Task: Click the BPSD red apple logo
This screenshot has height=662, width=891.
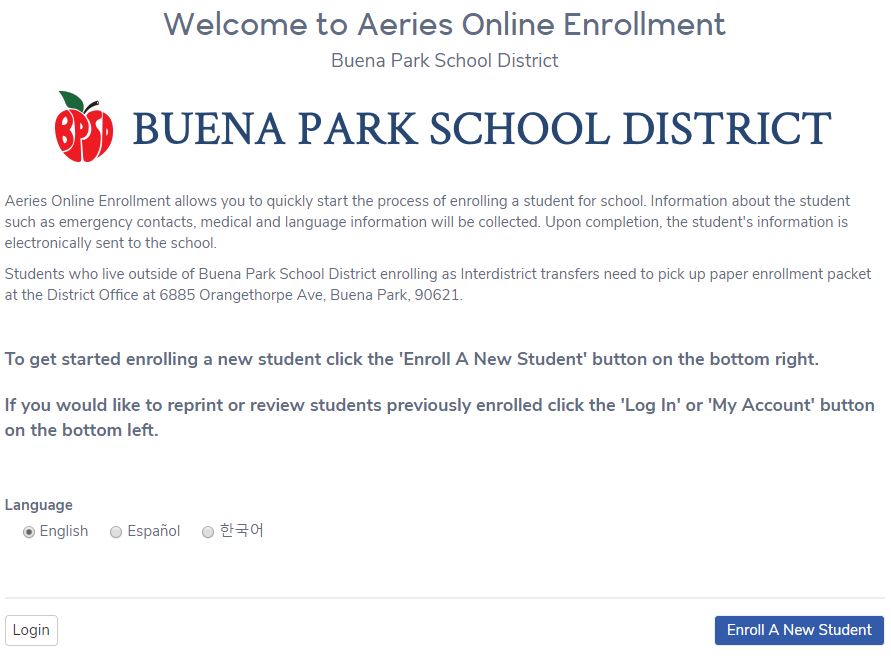Action: click(x=84, y=127)
